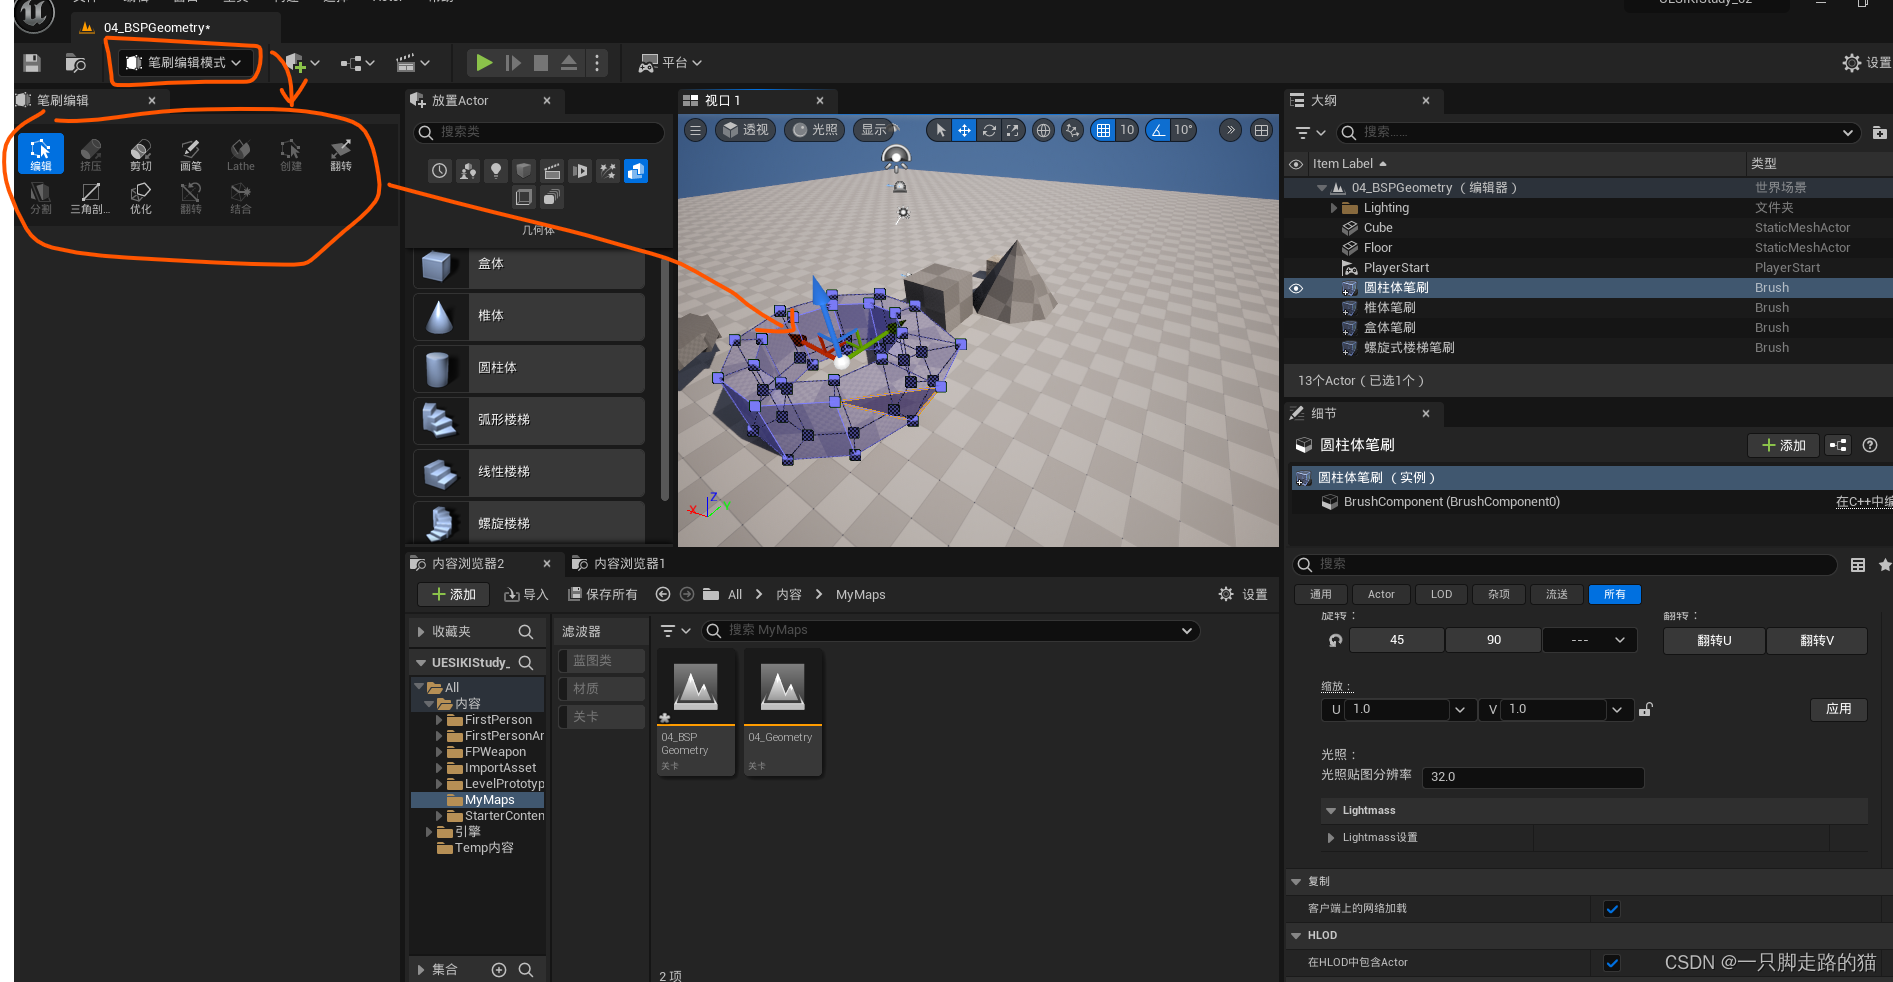1893x982 pixels.
Task: Expand Lightmass设置 section
Action: tap(1330, 838)
